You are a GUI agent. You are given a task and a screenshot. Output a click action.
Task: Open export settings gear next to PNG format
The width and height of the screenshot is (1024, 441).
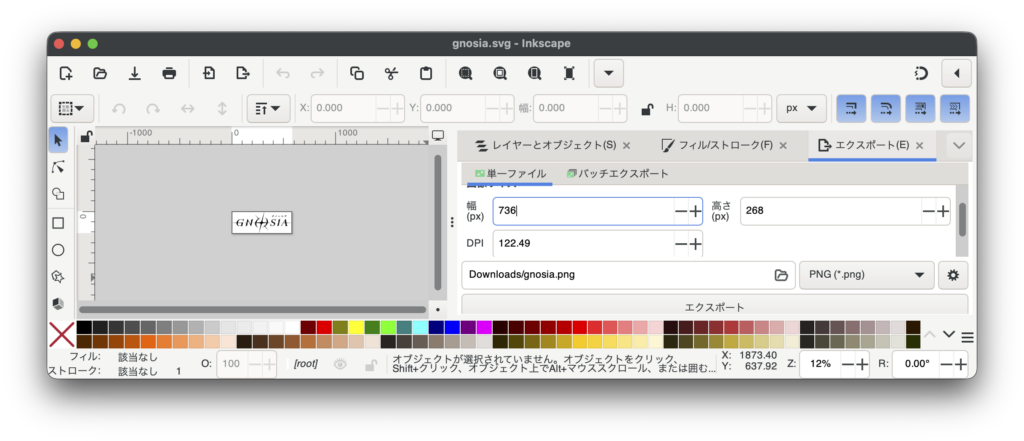pos(952,275)
